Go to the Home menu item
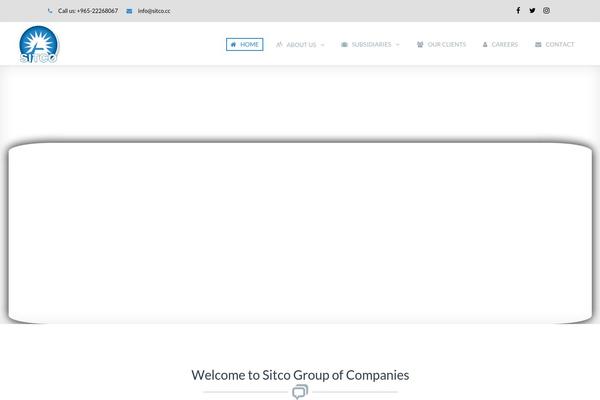 245,44
